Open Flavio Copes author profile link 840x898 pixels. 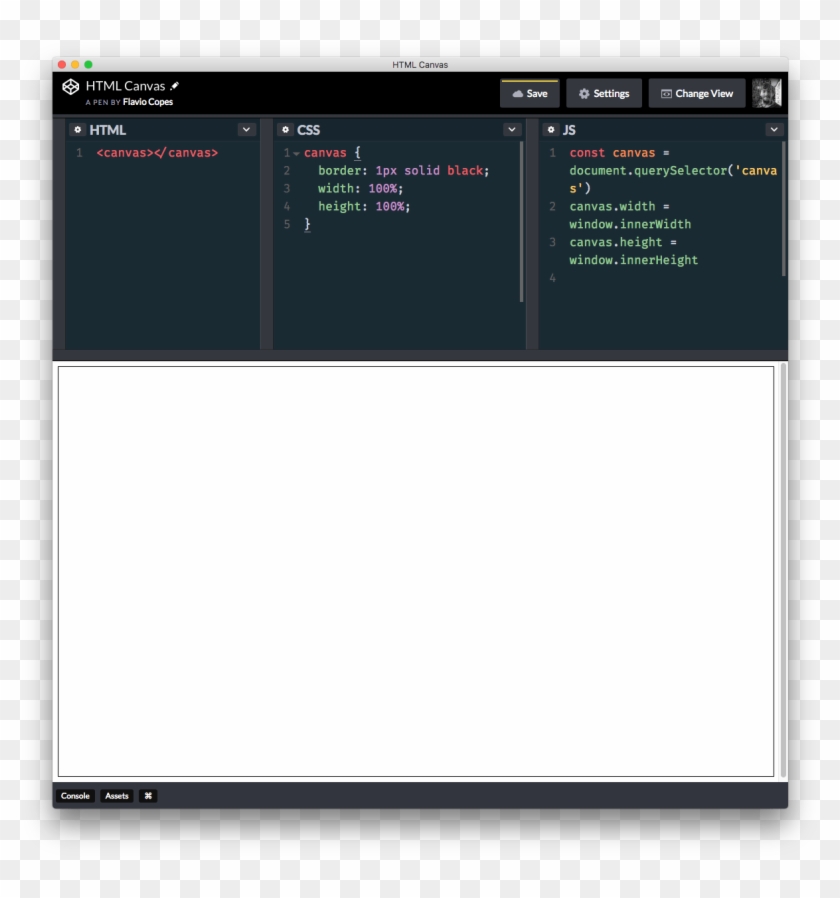(147, 102)
